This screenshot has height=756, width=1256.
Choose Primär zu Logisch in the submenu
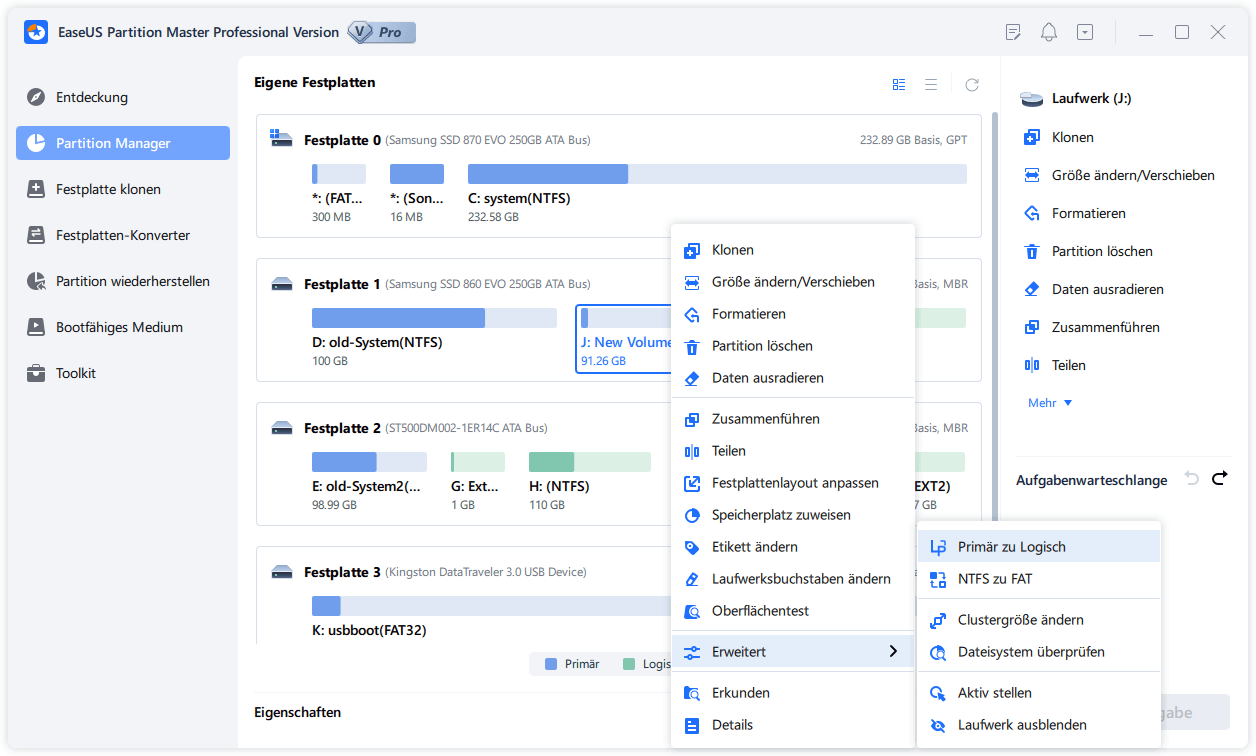click(x=1039, y=547)
